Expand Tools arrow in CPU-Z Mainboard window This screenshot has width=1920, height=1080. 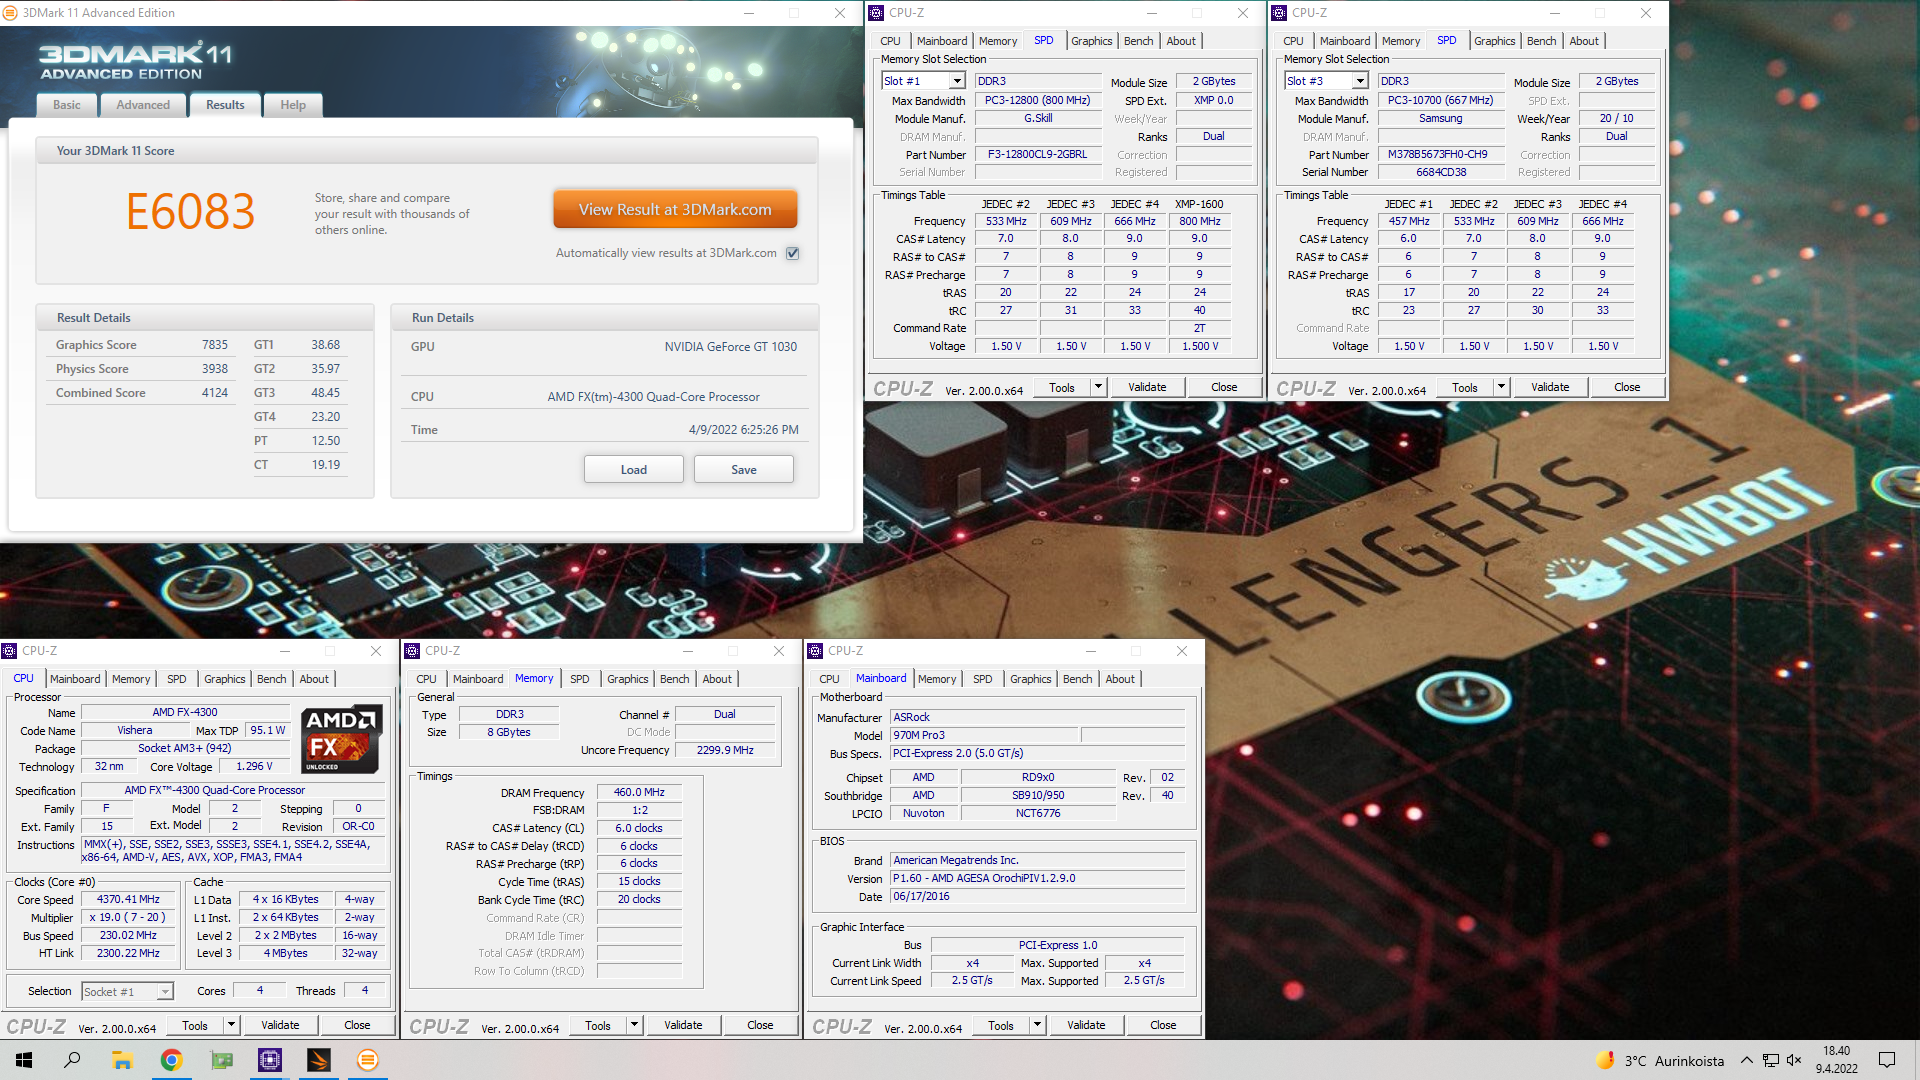point(1037,1026)
